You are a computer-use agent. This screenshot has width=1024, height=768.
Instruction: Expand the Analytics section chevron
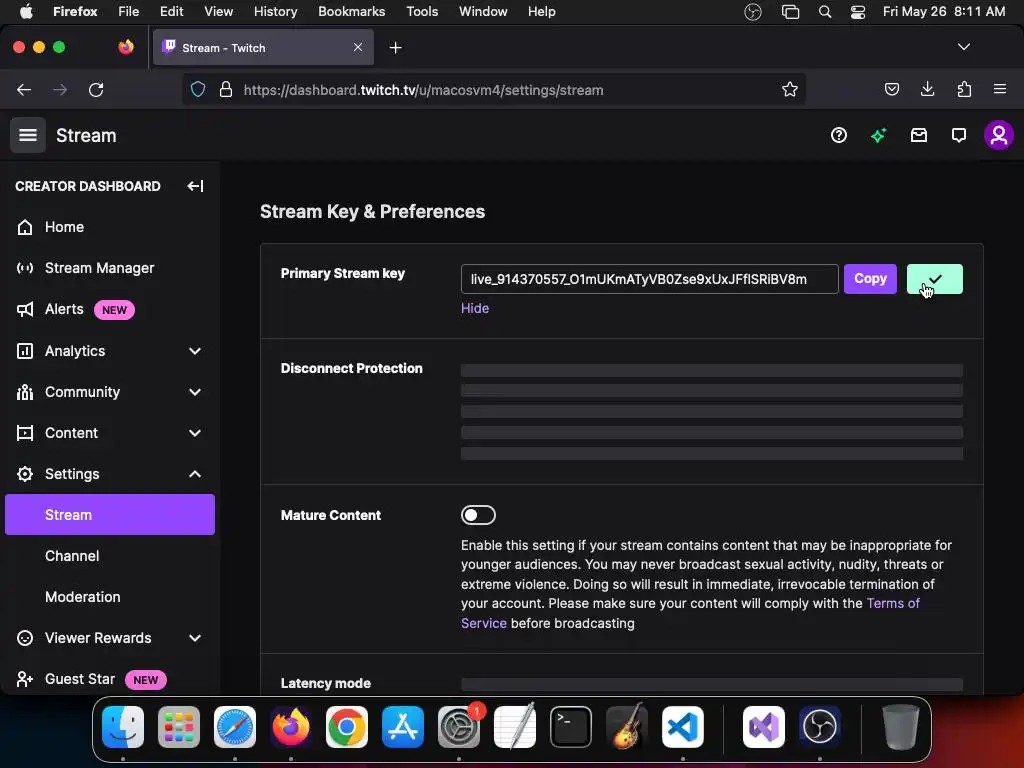click(x=195, y=351)
